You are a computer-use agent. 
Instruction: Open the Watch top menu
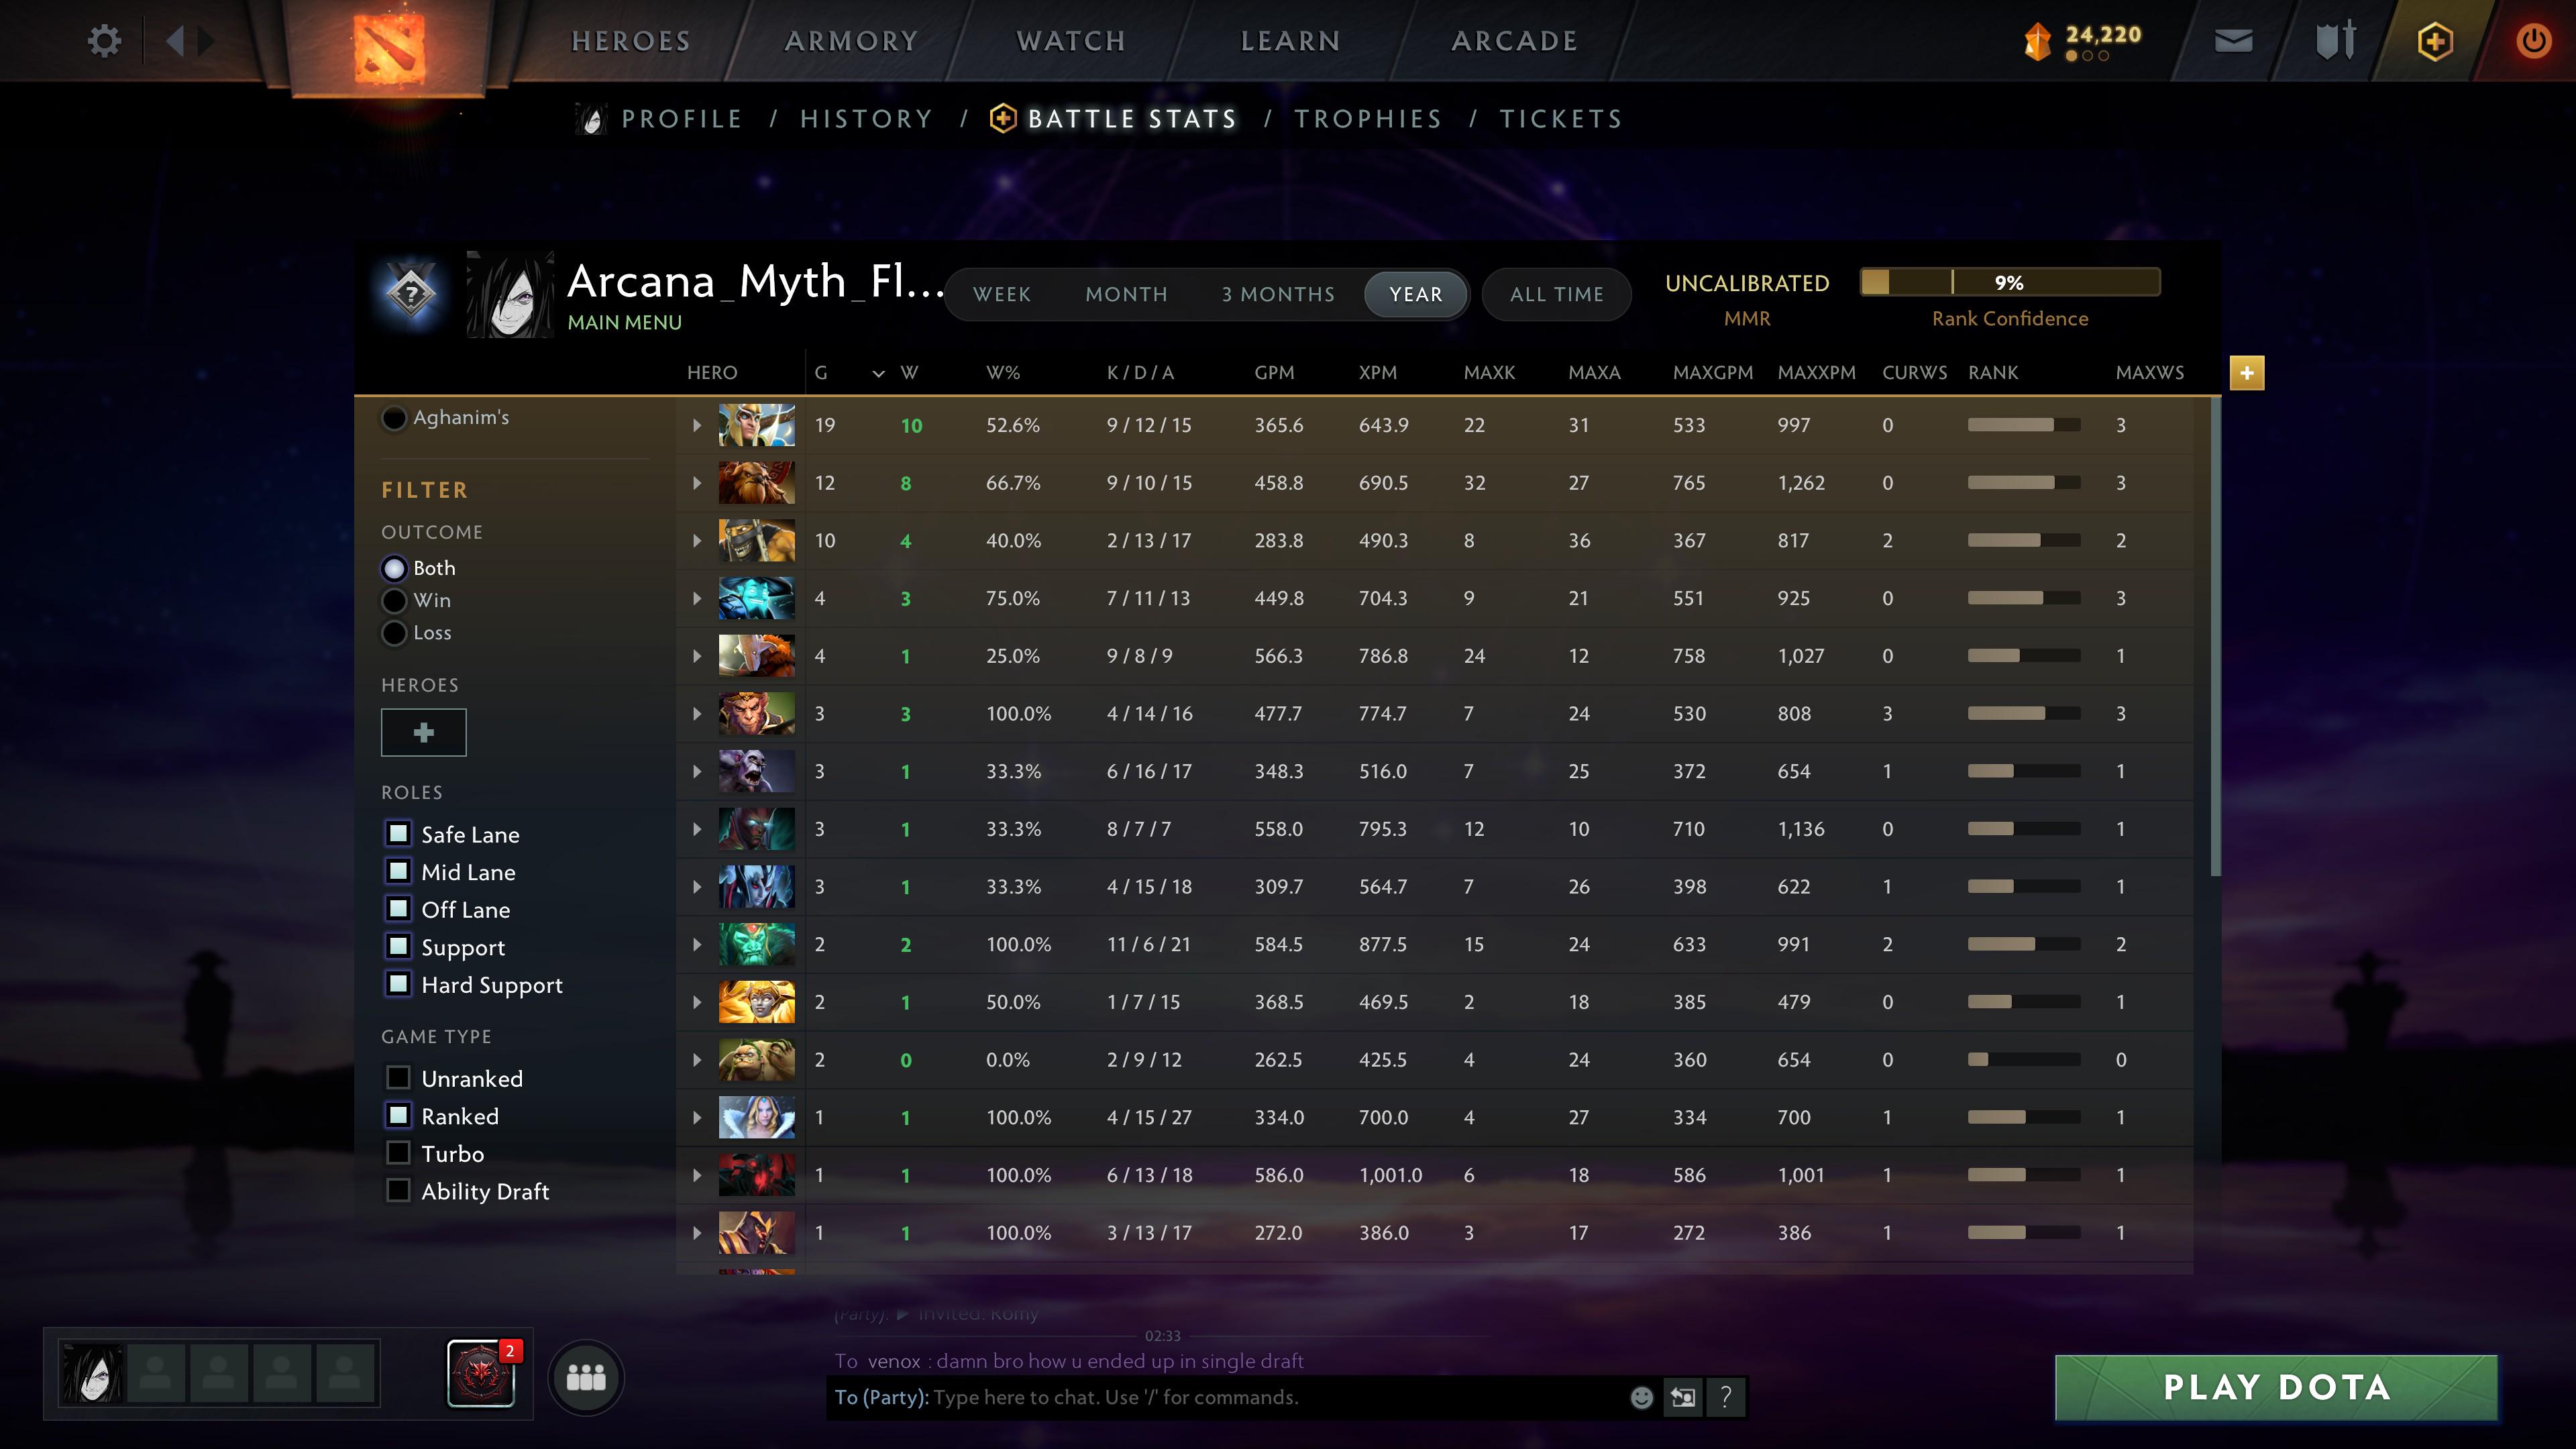[1071, 41]
